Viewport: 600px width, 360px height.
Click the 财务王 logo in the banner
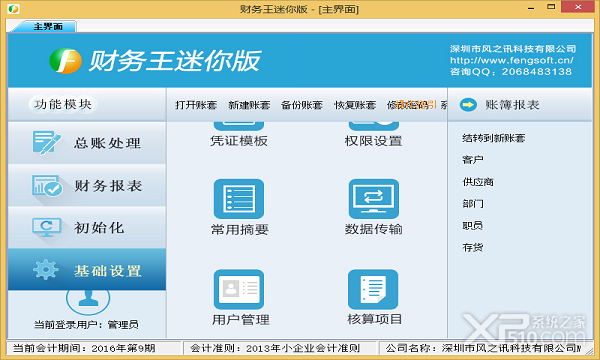coord(65,61)
